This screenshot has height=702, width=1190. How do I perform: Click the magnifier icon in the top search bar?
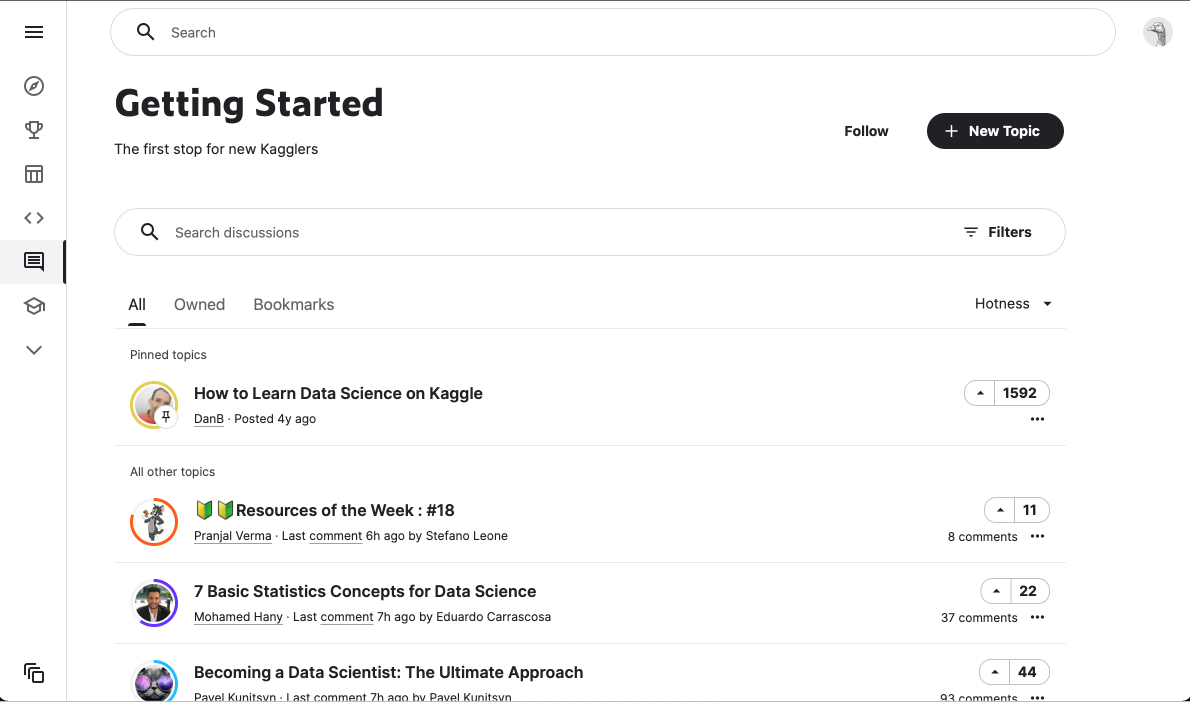click(145, 32)
